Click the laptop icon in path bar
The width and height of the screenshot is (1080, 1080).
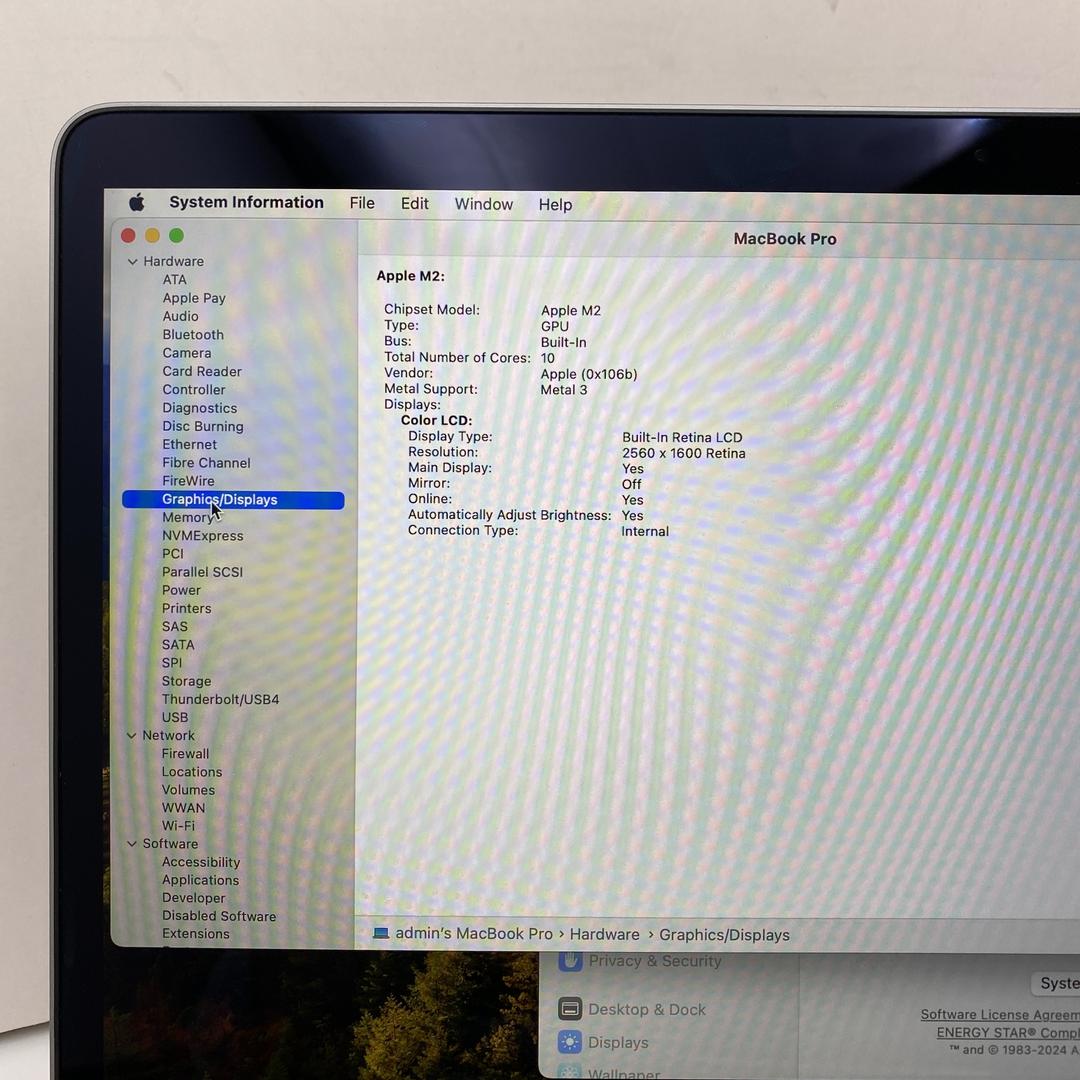381,933
